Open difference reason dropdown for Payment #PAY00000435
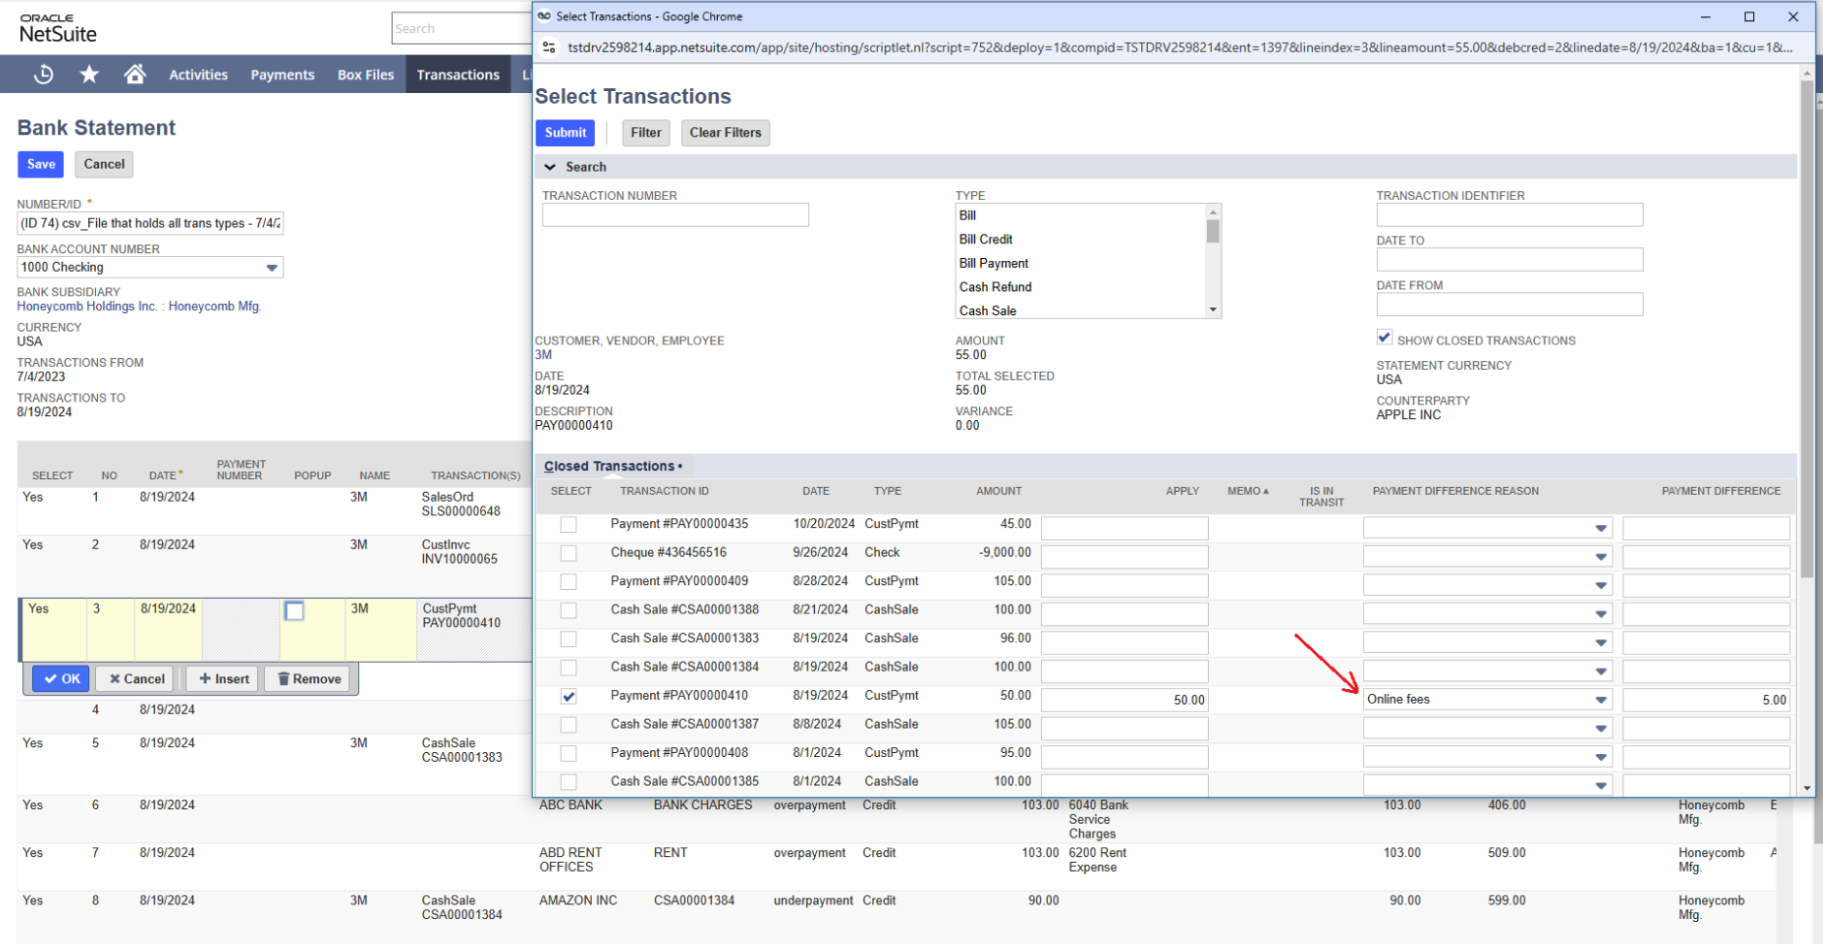This screenshot has height=944, width=1823. point(1601,528)
